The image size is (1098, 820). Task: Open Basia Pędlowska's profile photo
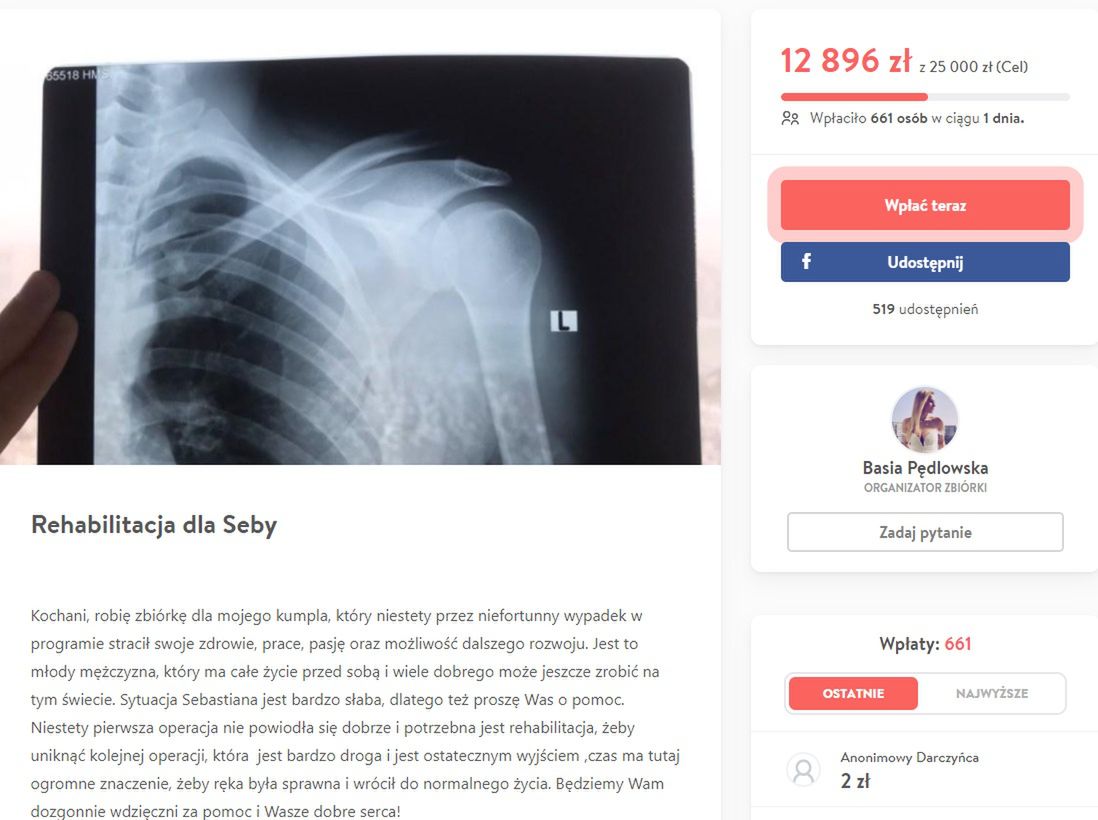coord(924,419)
